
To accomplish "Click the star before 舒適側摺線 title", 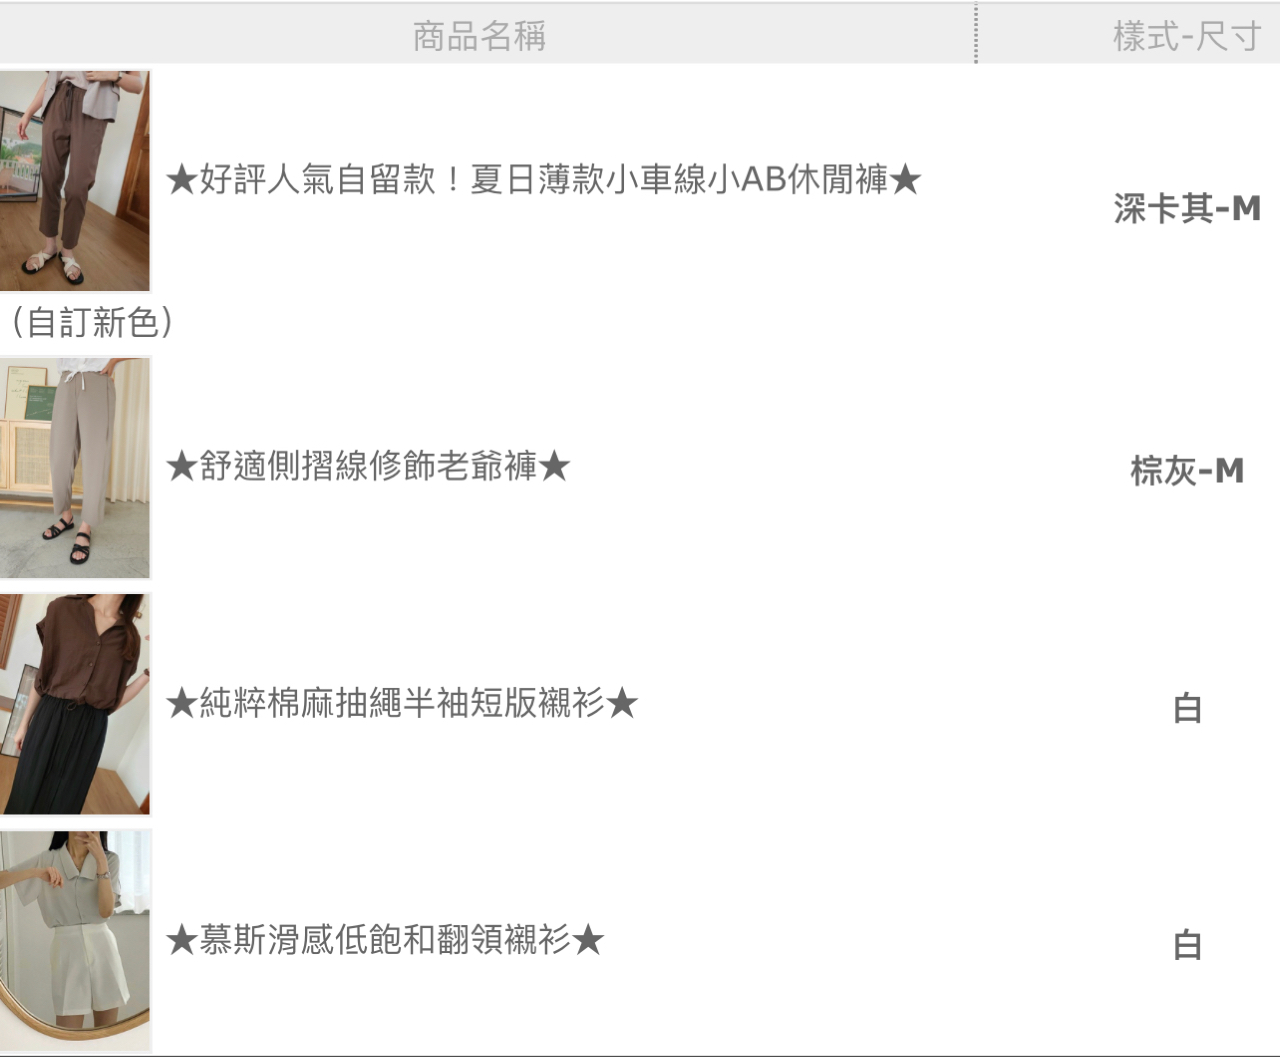I will (x=182, y=467).
